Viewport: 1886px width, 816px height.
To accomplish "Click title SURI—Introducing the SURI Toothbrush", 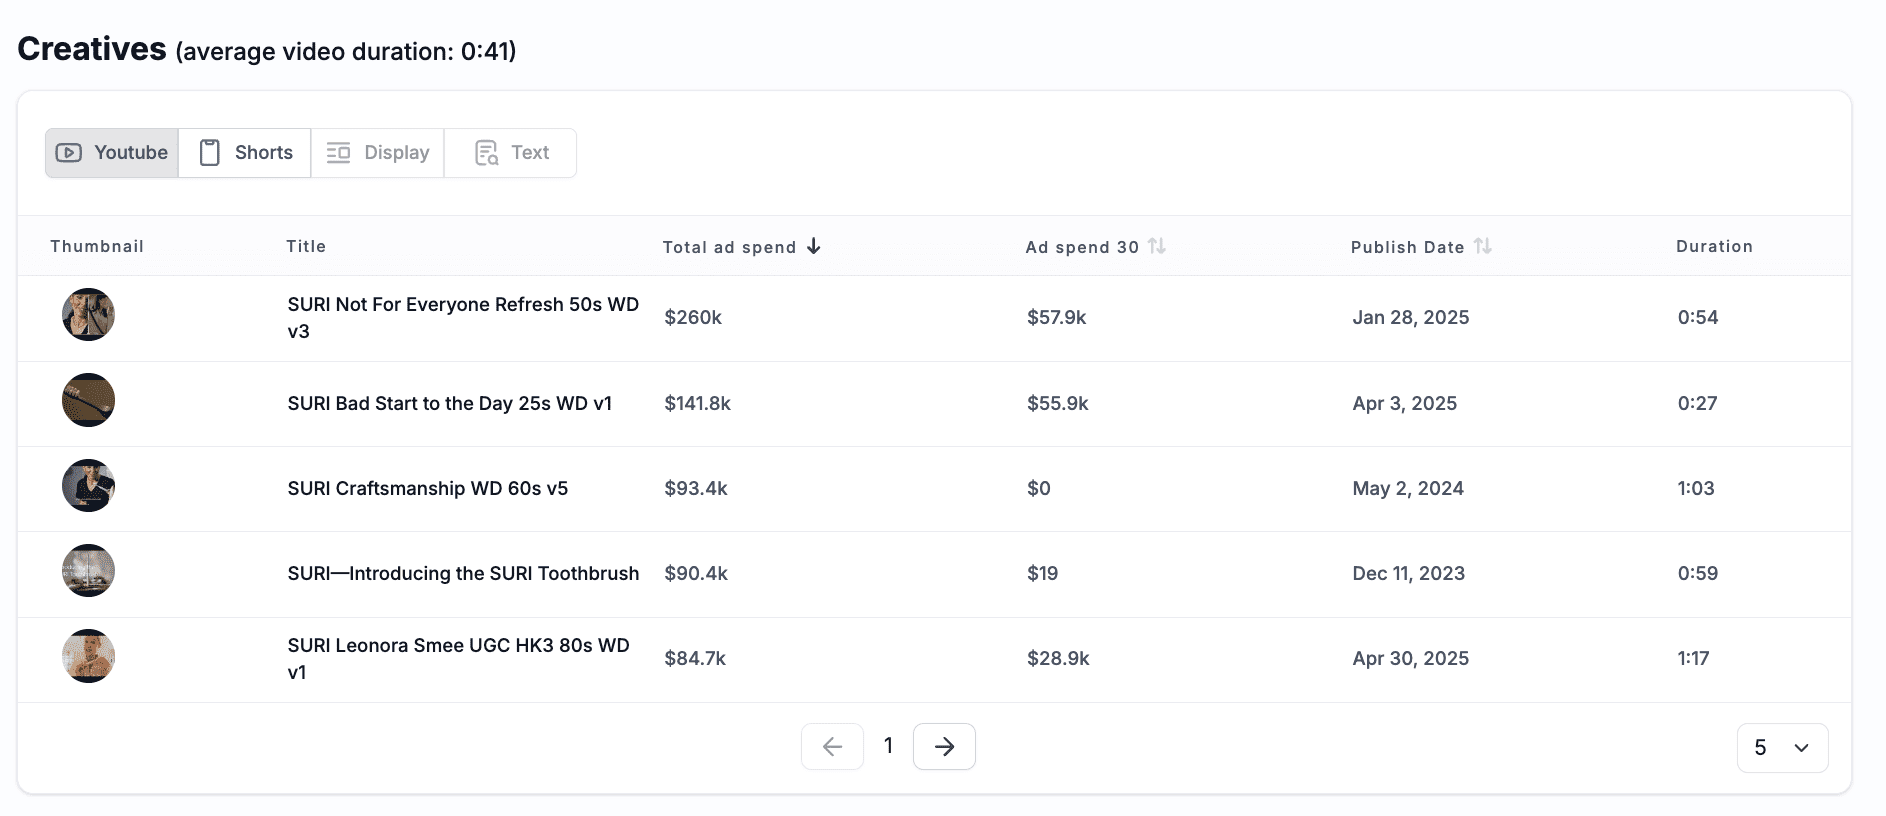I will [463, 573].
